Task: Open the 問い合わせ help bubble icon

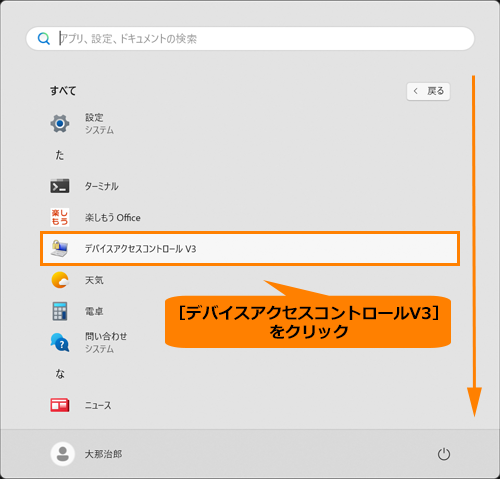Action: [60, 342]
